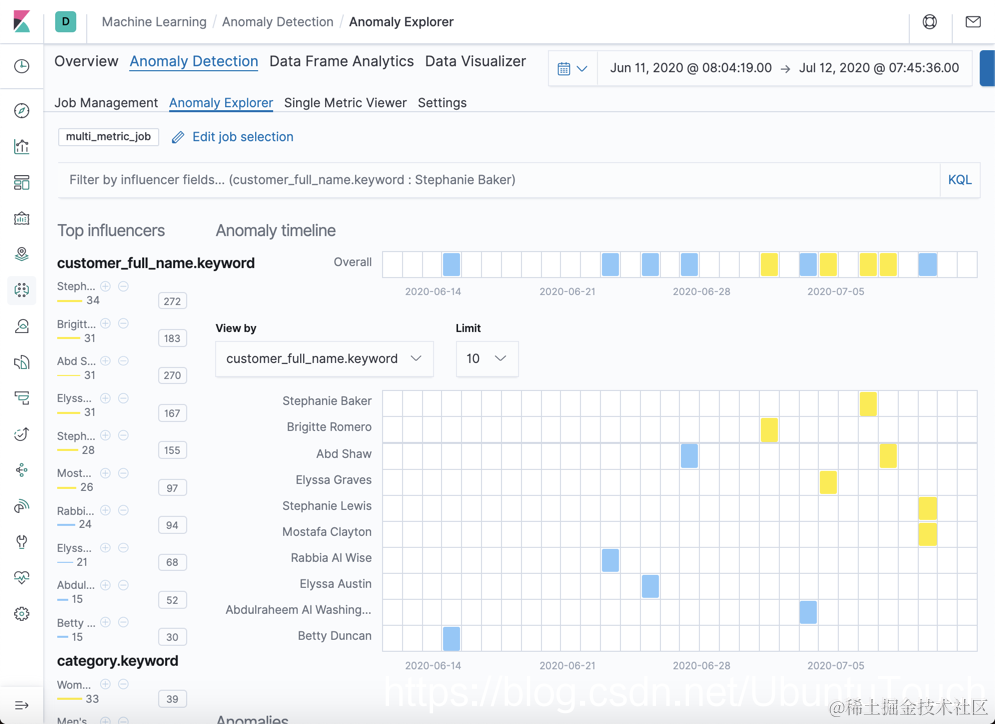The width and height of the screenshot is (995, 724).
Task: Open the Settings sub-tab
Action: [x=442, y=103]
